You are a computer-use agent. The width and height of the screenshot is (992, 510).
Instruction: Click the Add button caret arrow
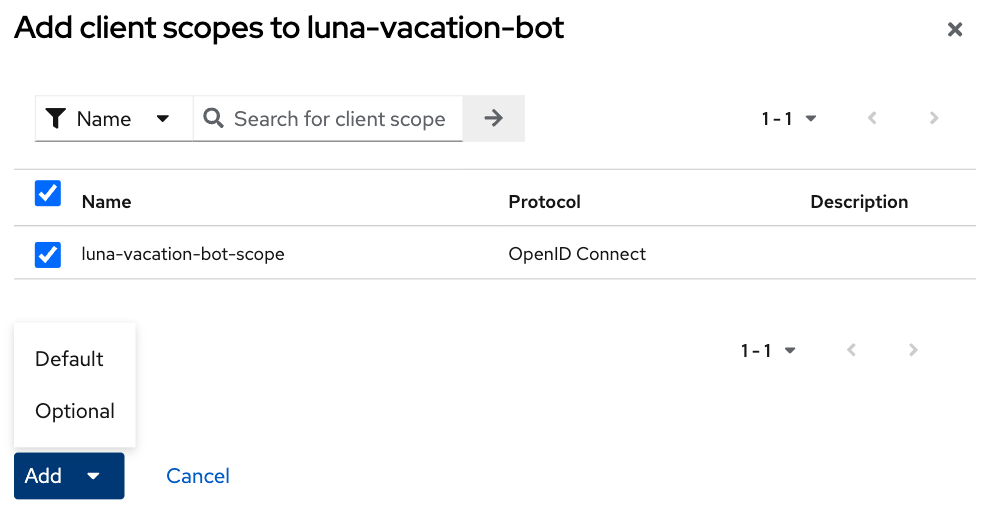(x=93, y=476)
